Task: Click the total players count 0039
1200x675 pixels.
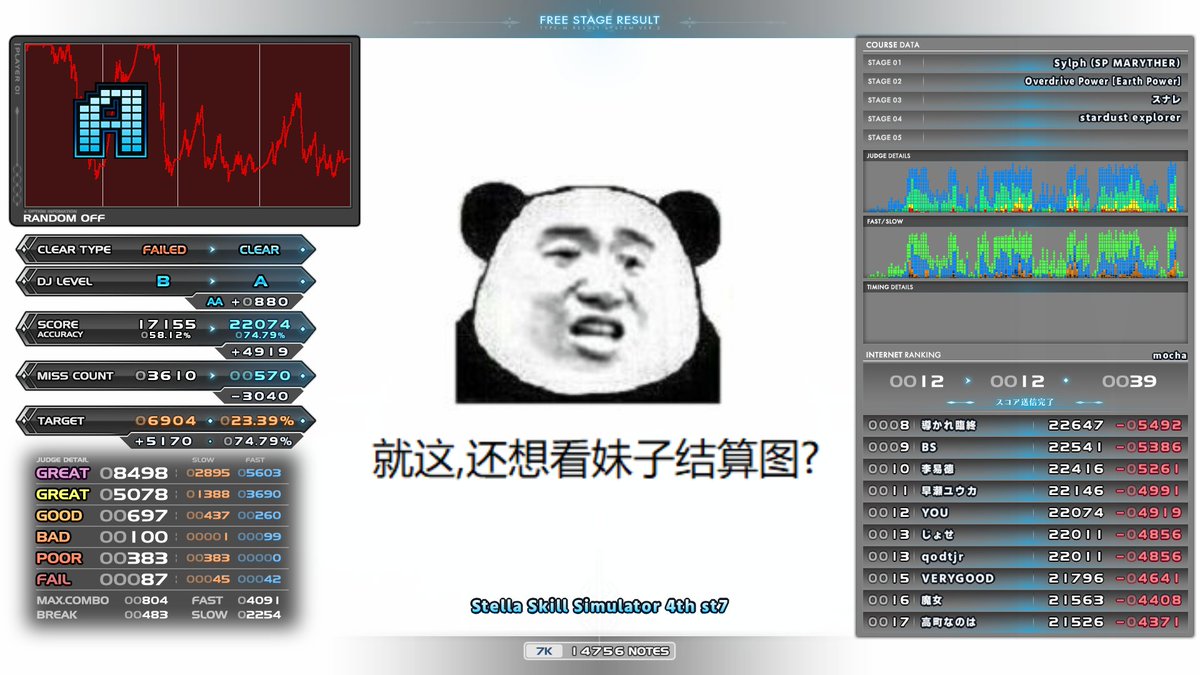Action: tap(1129, 381)
